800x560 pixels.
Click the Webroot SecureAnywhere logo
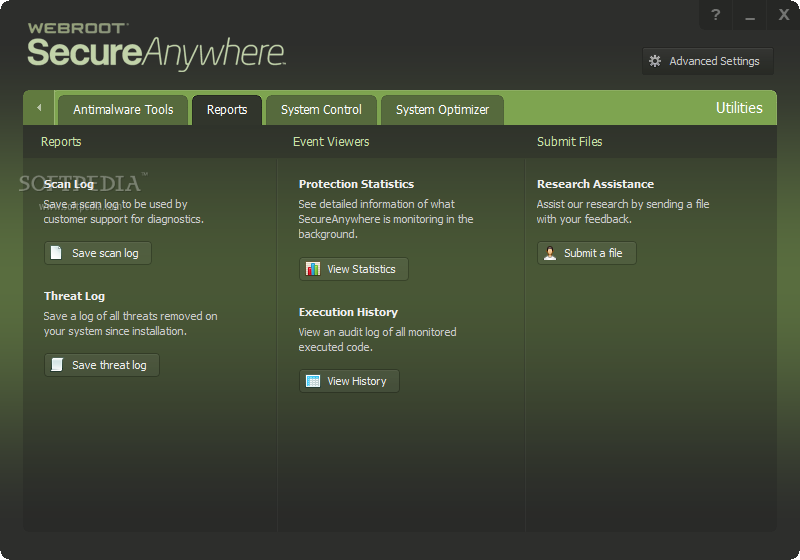coord(156,46)
